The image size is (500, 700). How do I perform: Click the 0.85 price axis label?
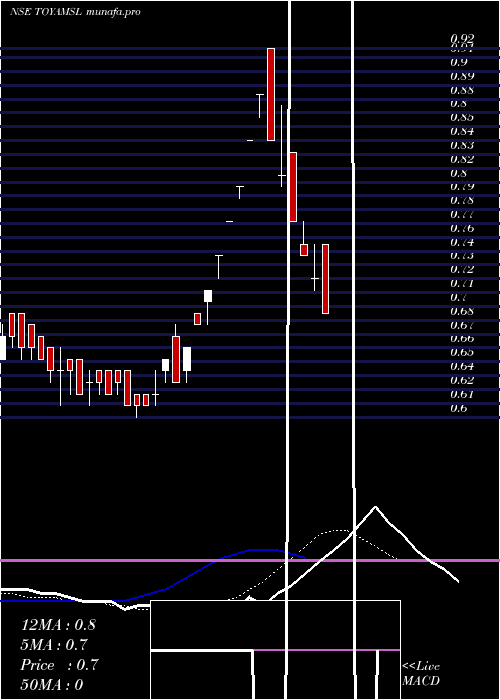pyautogui.click(x=462, y=118)
